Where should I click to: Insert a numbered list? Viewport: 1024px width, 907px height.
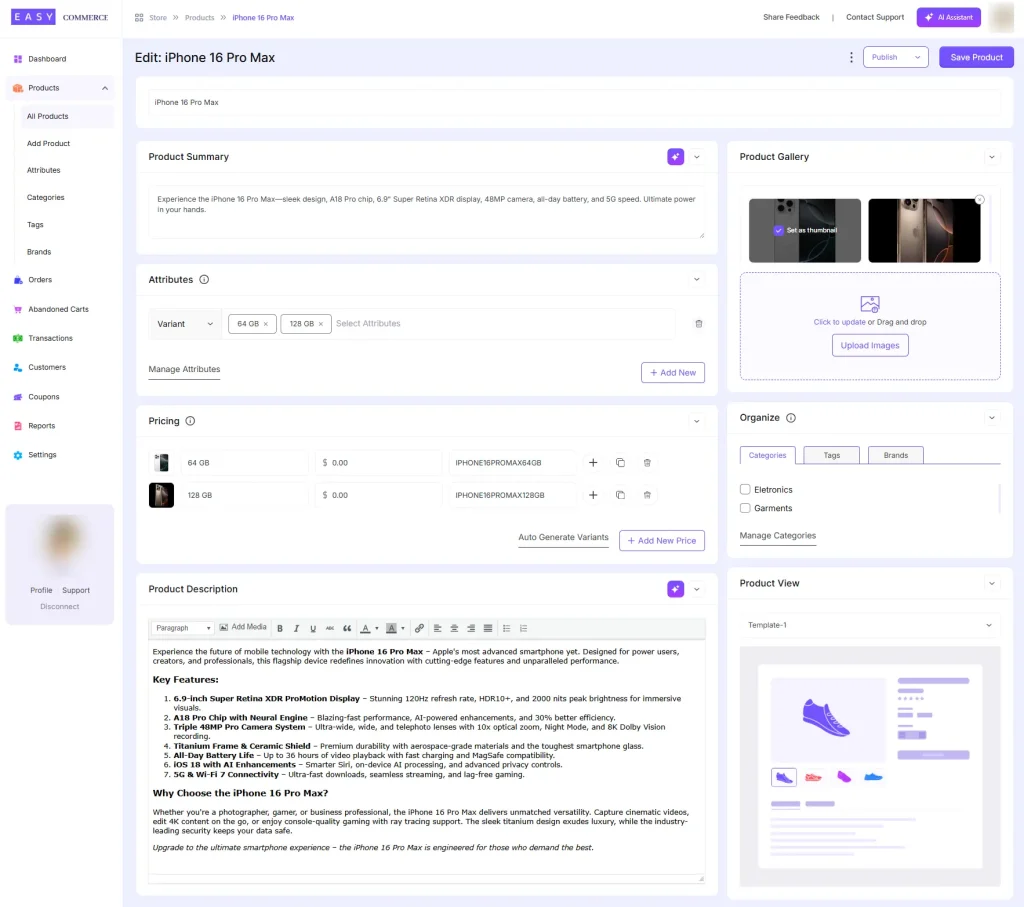point(523,628)
